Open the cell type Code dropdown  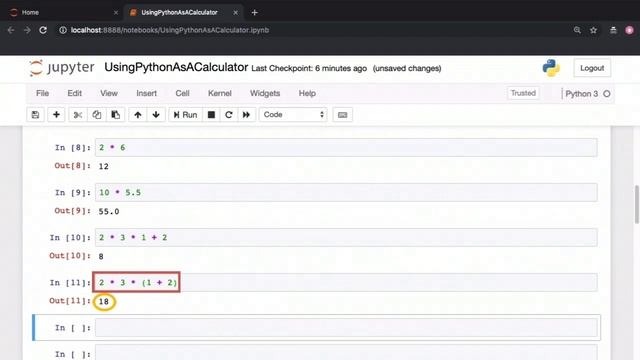point(293,115)
